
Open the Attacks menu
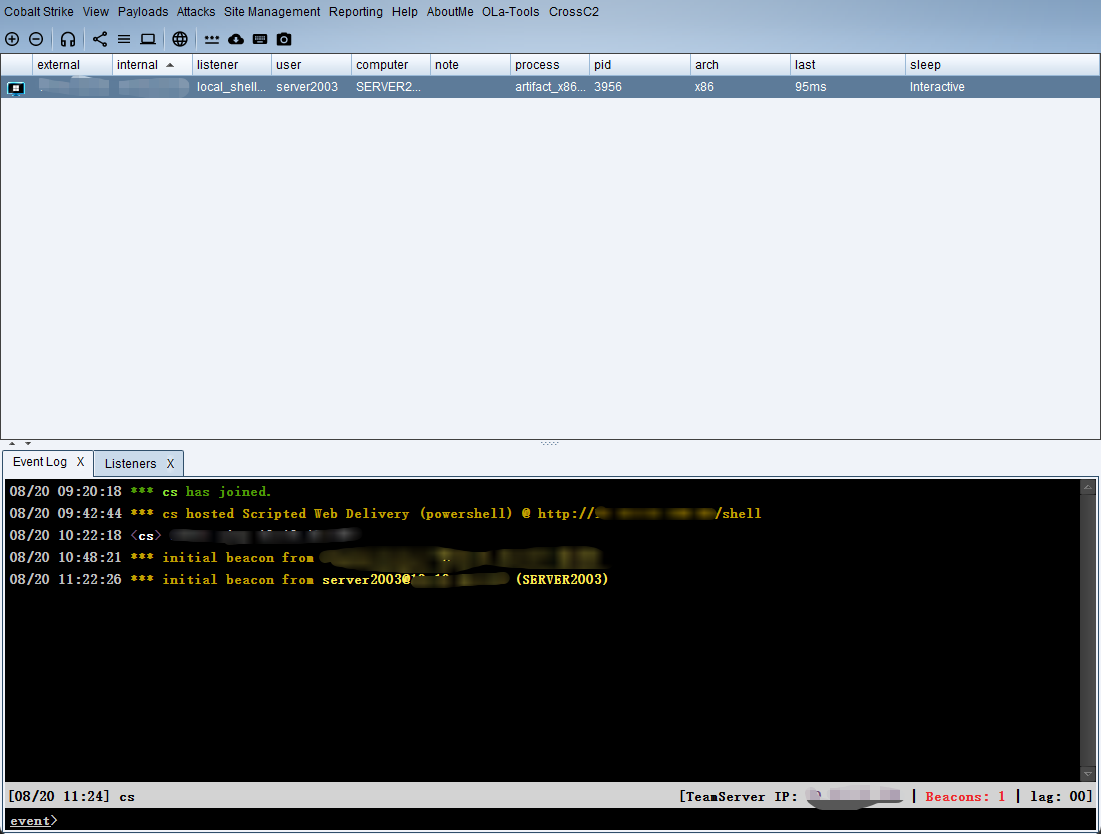click(196, 12)
